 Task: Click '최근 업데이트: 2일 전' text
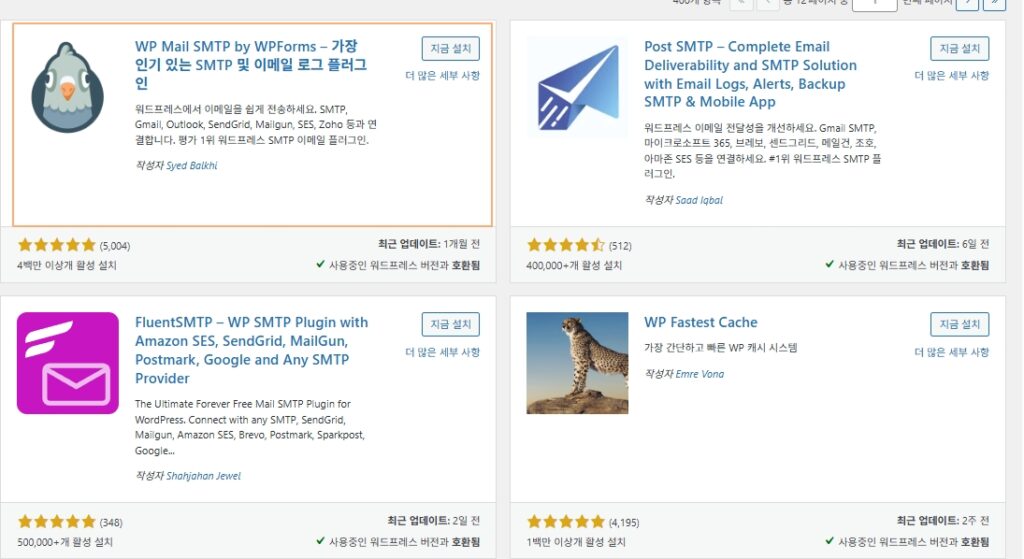(x=434, y=520)
